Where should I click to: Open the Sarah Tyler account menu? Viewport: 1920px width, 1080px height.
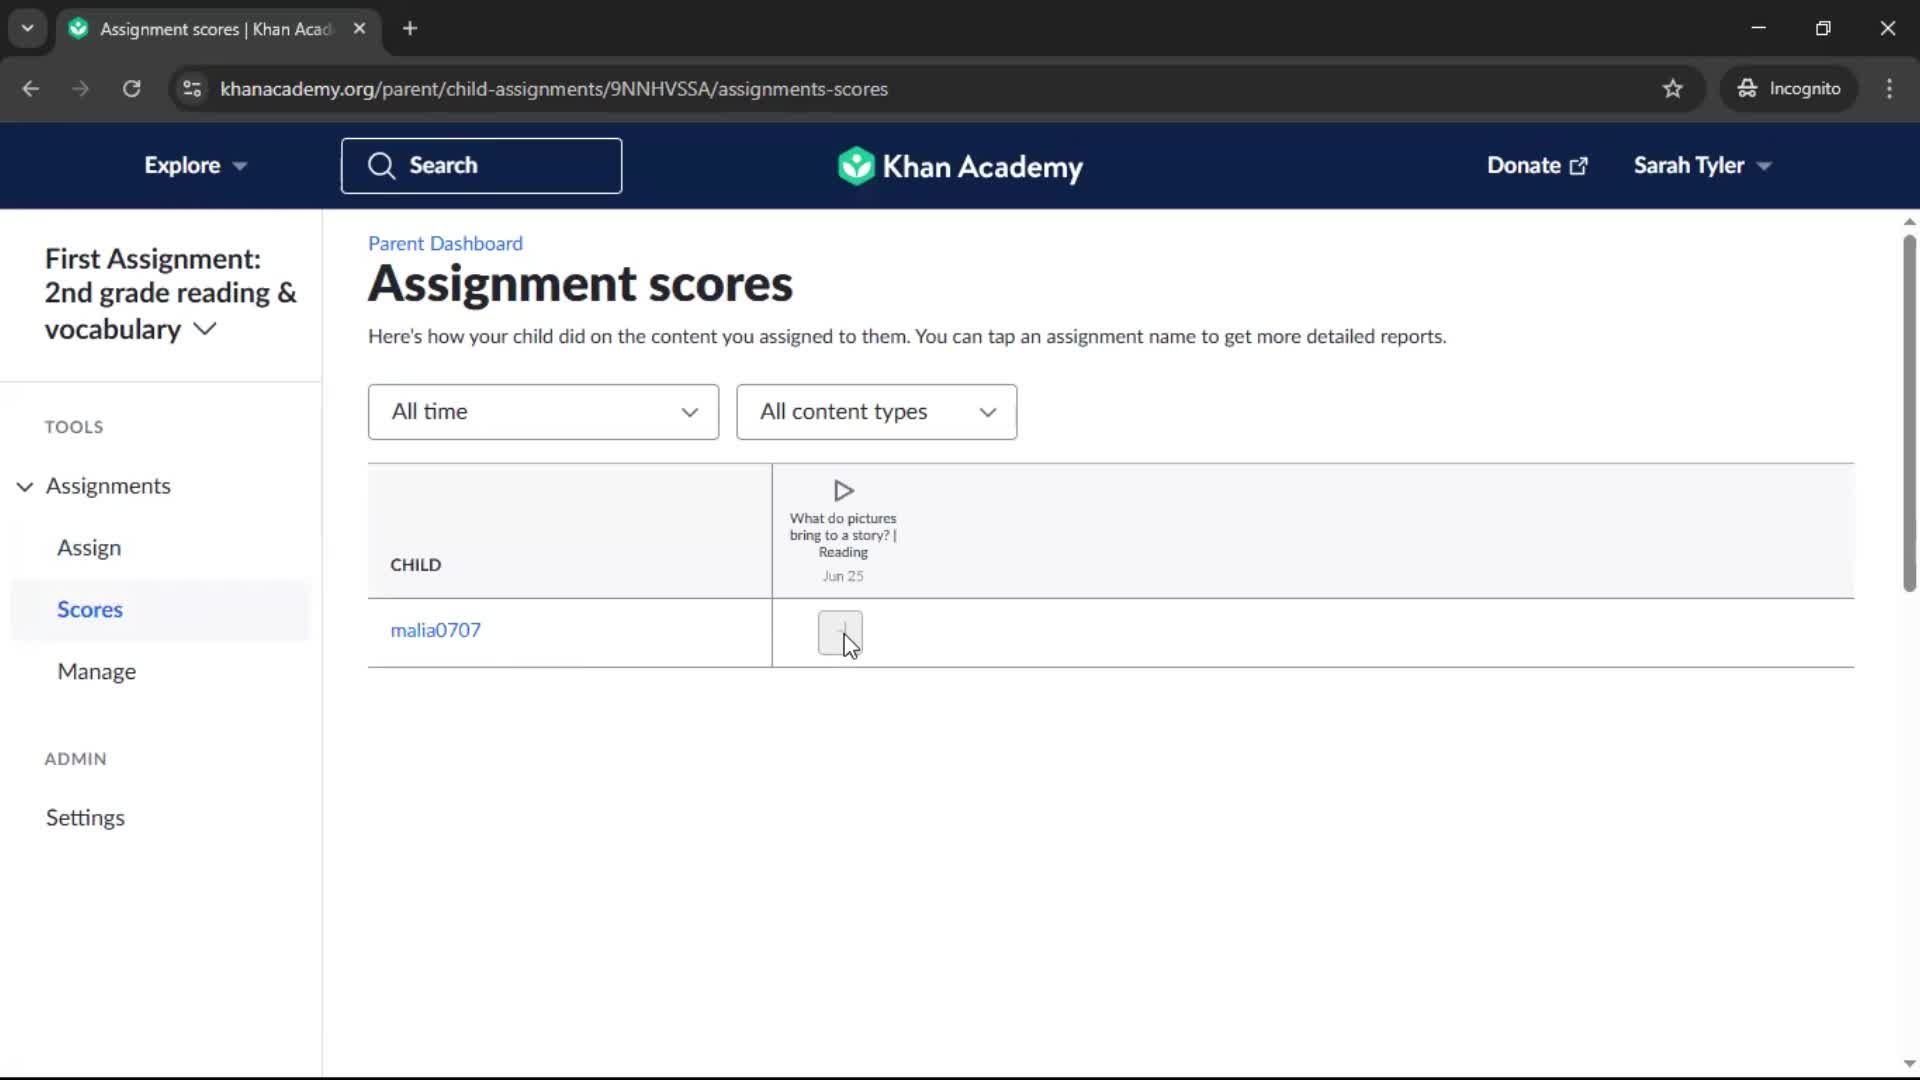point(1702,166)
